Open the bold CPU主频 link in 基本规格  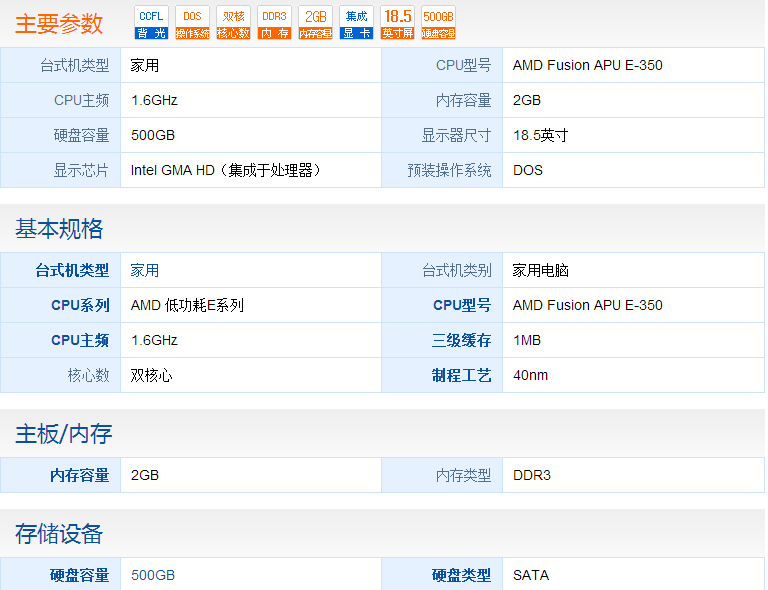pyautogui.click(x=80, y=340)
